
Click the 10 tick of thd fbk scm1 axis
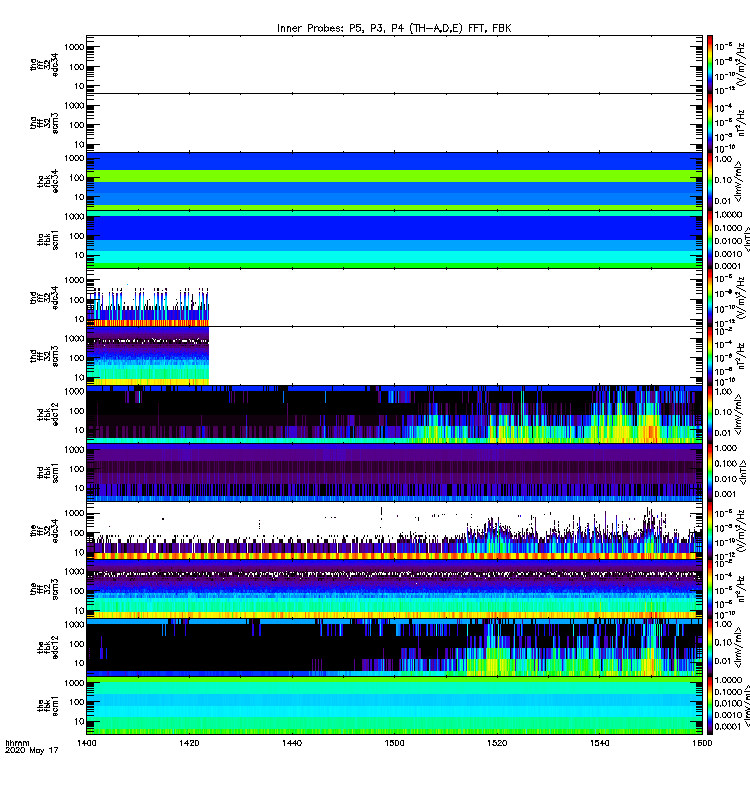[79, 488]
